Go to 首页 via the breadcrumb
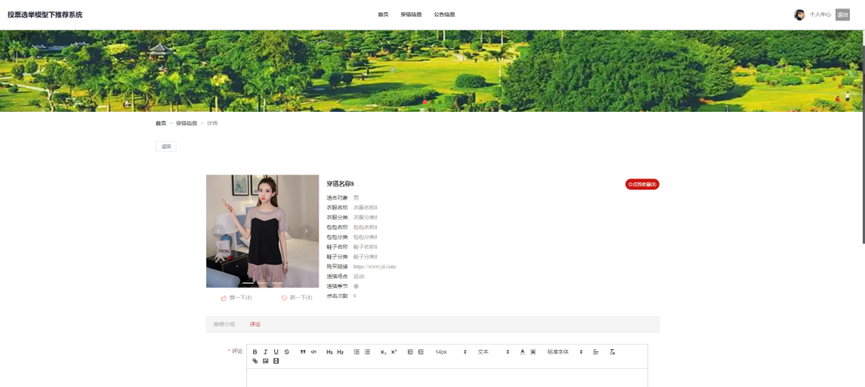 tap(161, 123)
